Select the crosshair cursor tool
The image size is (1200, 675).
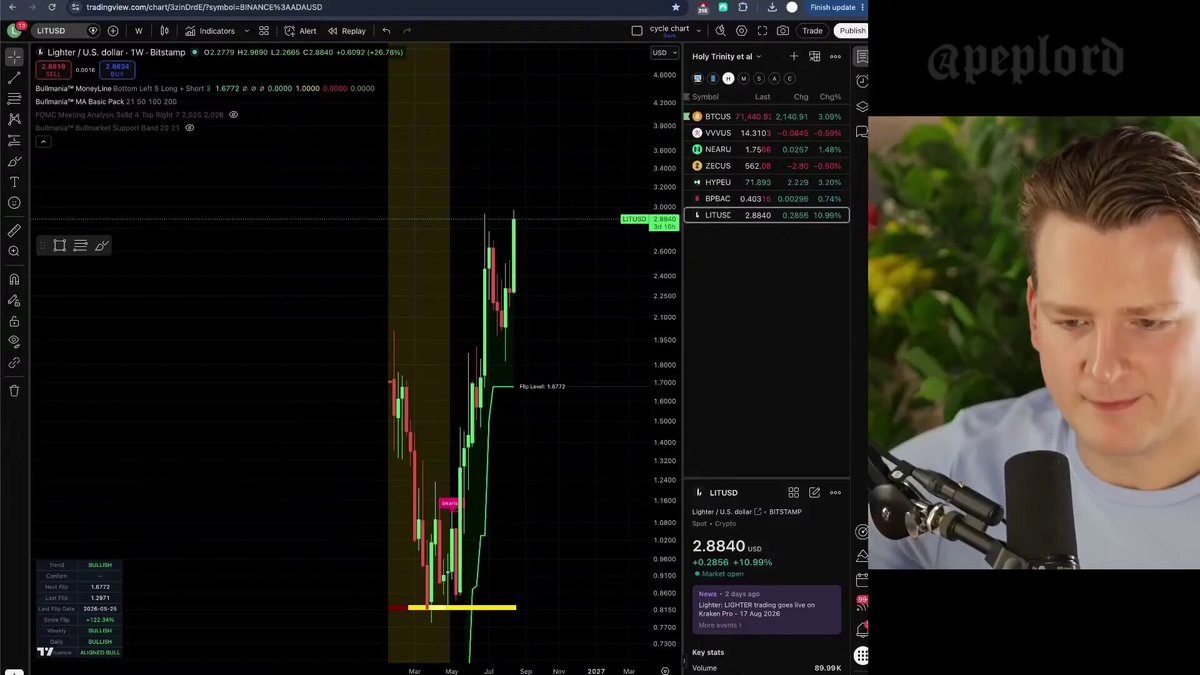pos(14,57)
